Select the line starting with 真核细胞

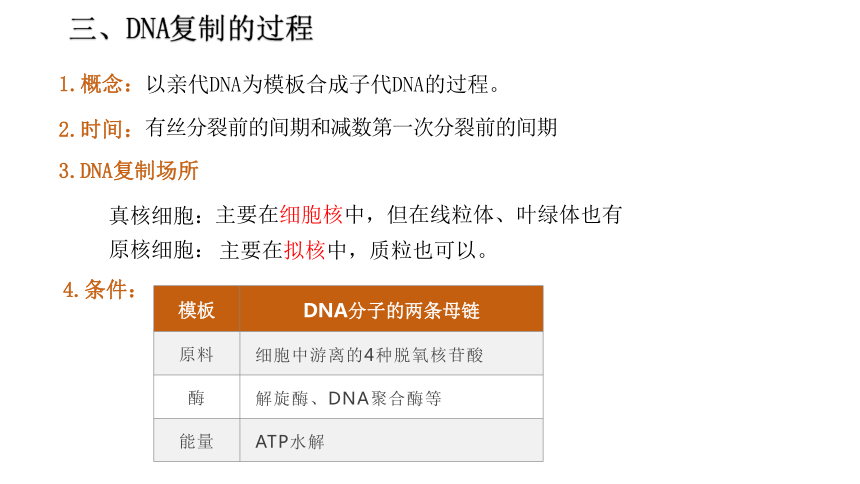(365, 215)
